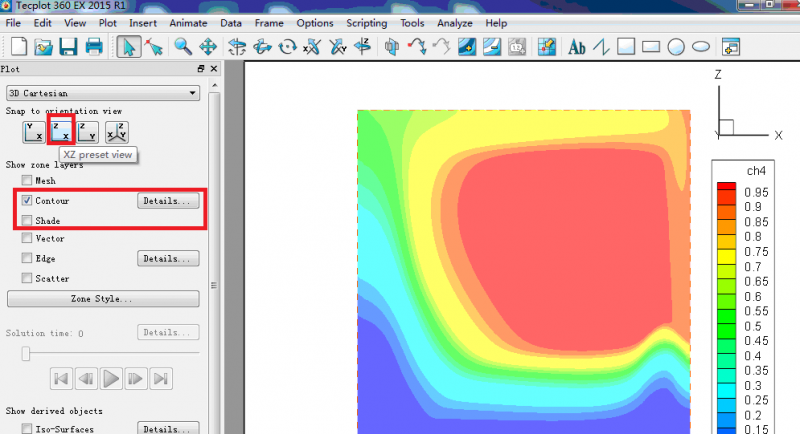Snap to the ZY preset view

88,132
